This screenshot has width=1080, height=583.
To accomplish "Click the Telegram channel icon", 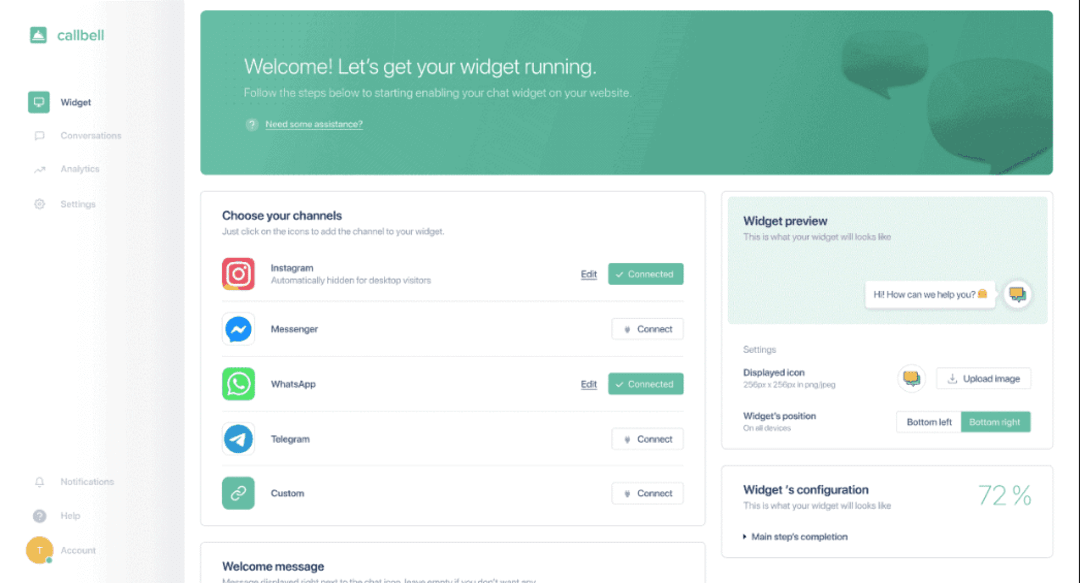I will [x=238, y=438].
